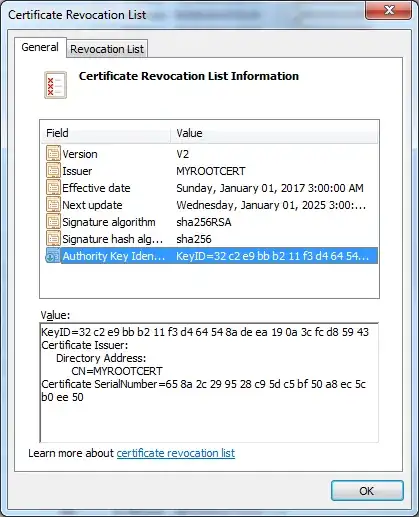Select the Wednesday, January 01, 2025 value

click(x=271, y=205)
